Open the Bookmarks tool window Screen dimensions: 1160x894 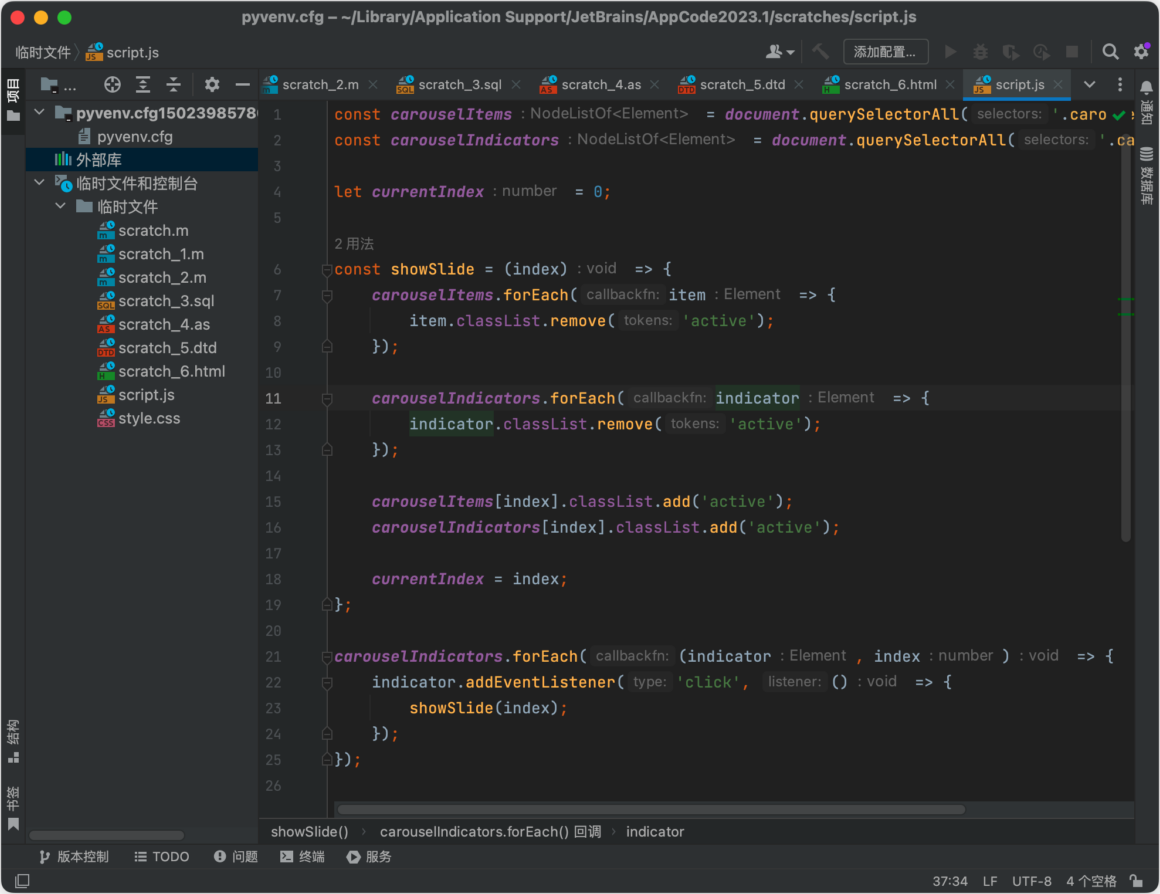pyautogui.click(x=13, y=809)
